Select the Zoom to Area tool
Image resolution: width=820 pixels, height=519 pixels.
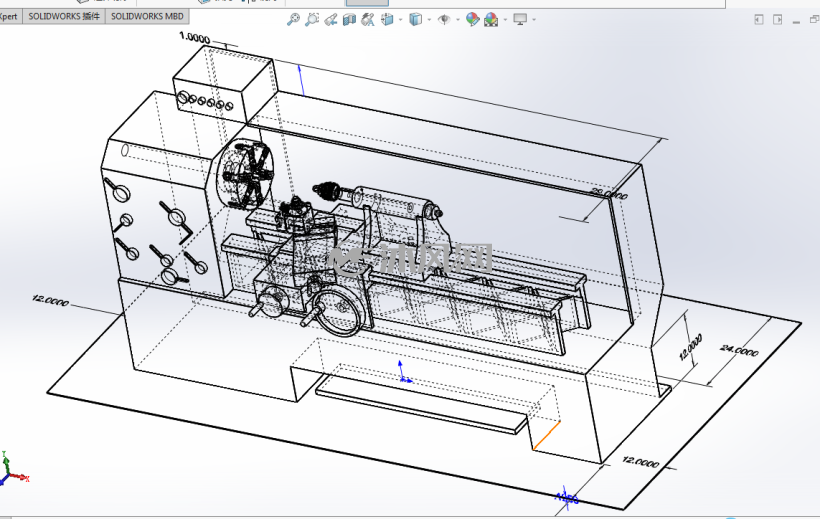(x=312, y=20)
